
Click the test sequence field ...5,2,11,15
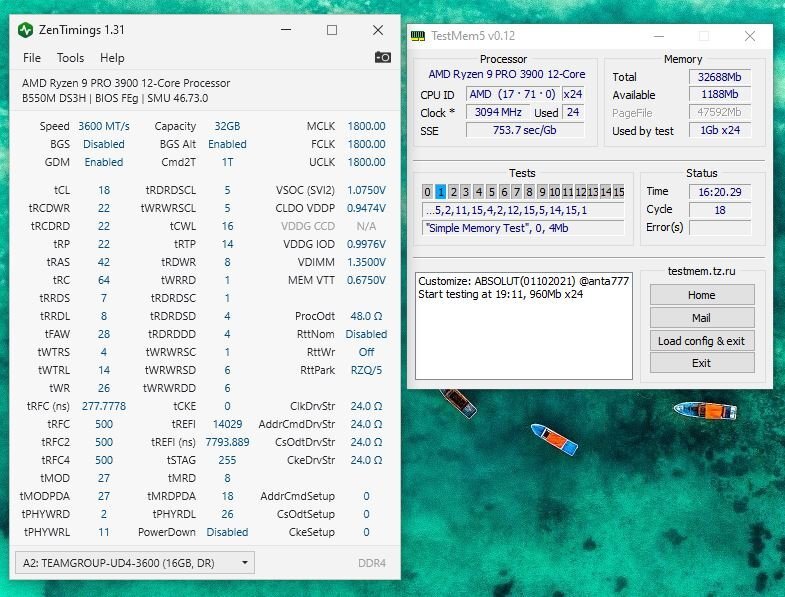523,210
